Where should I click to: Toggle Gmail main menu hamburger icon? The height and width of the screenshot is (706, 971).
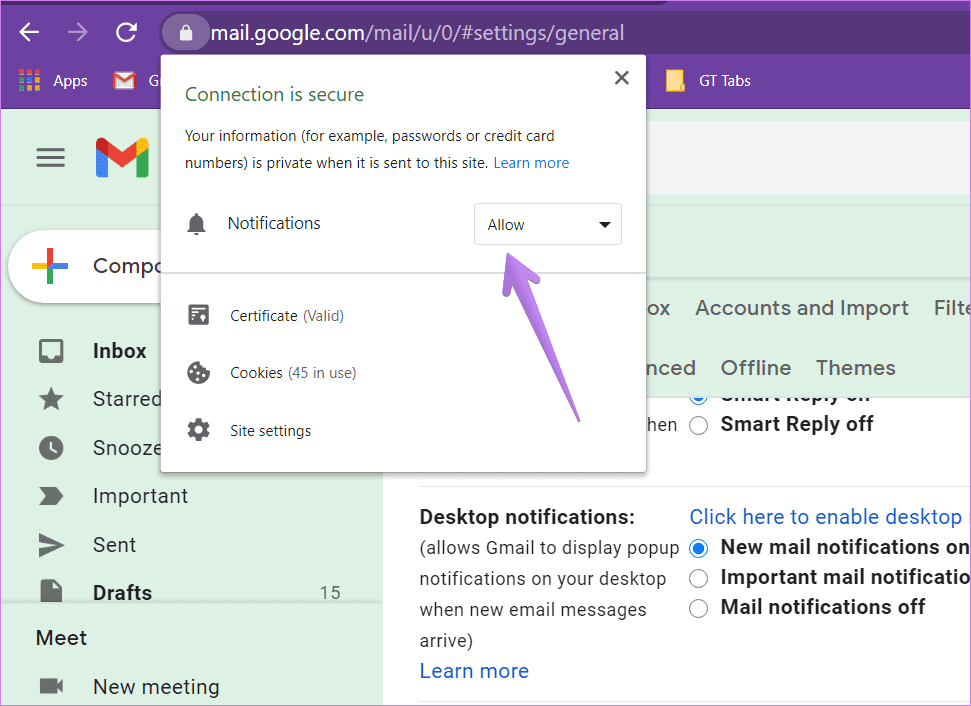tap(50, 157)
